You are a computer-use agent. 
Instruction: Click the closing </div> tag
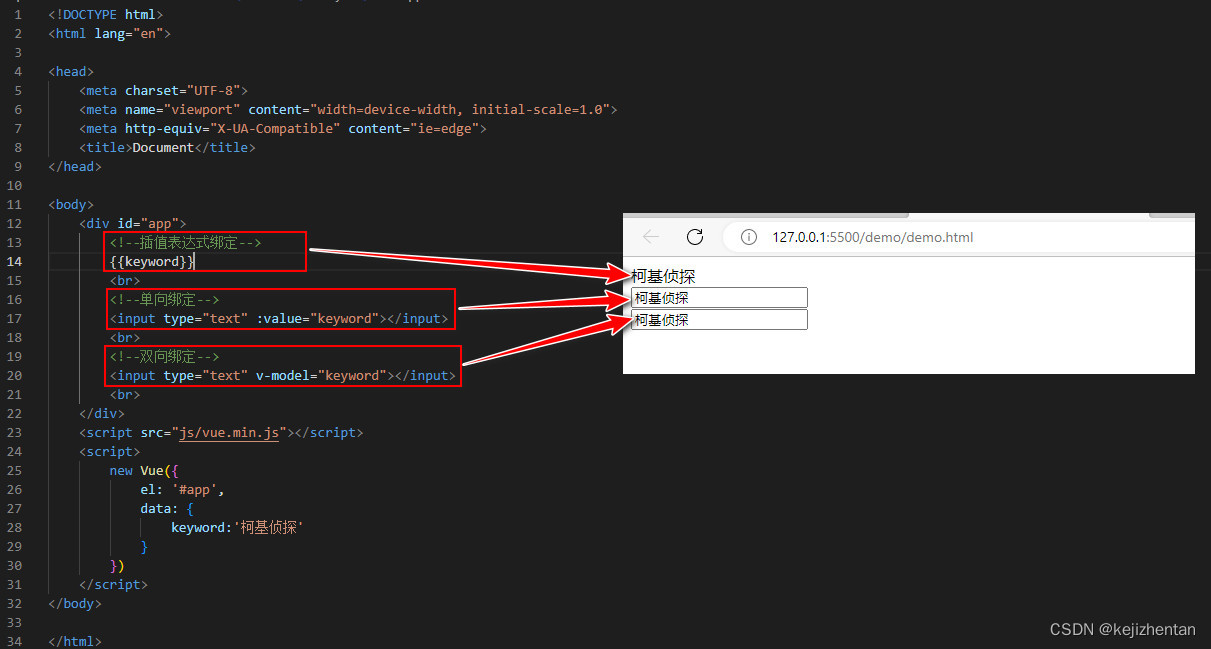[x=102, y=413]
